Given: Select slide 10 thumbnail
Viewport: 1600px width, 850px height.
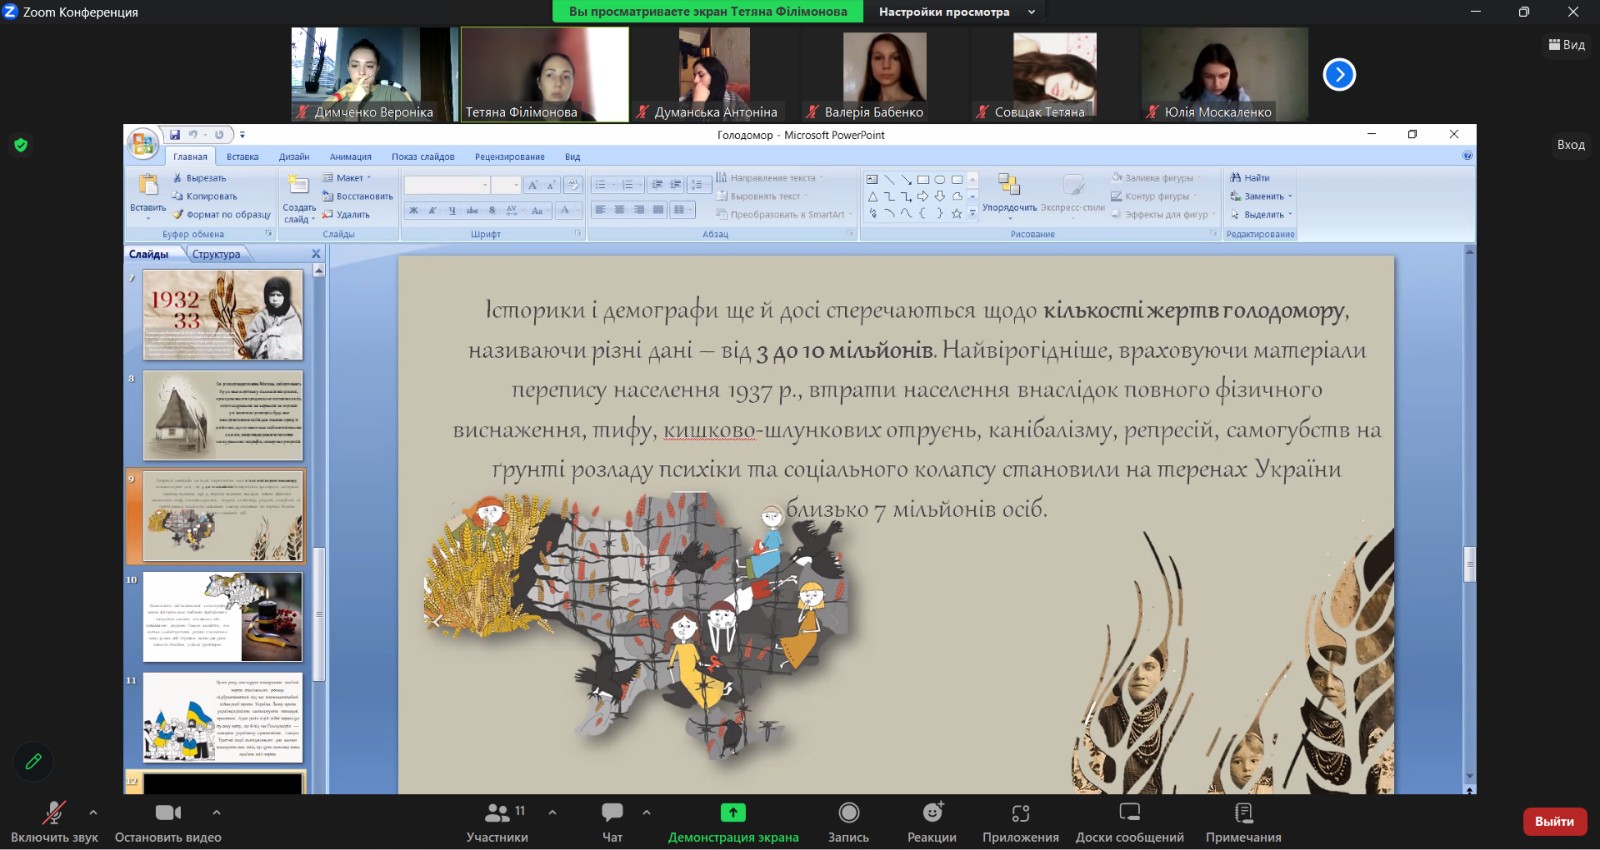Looking at the screenshot, I should (x=222, y=617).
